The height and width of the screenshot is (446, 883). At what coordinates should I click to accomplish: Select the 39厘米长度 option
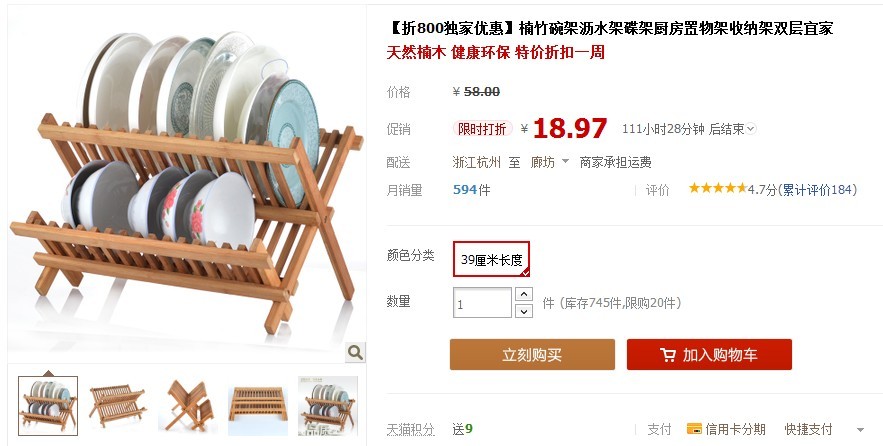tap(492, 259)
